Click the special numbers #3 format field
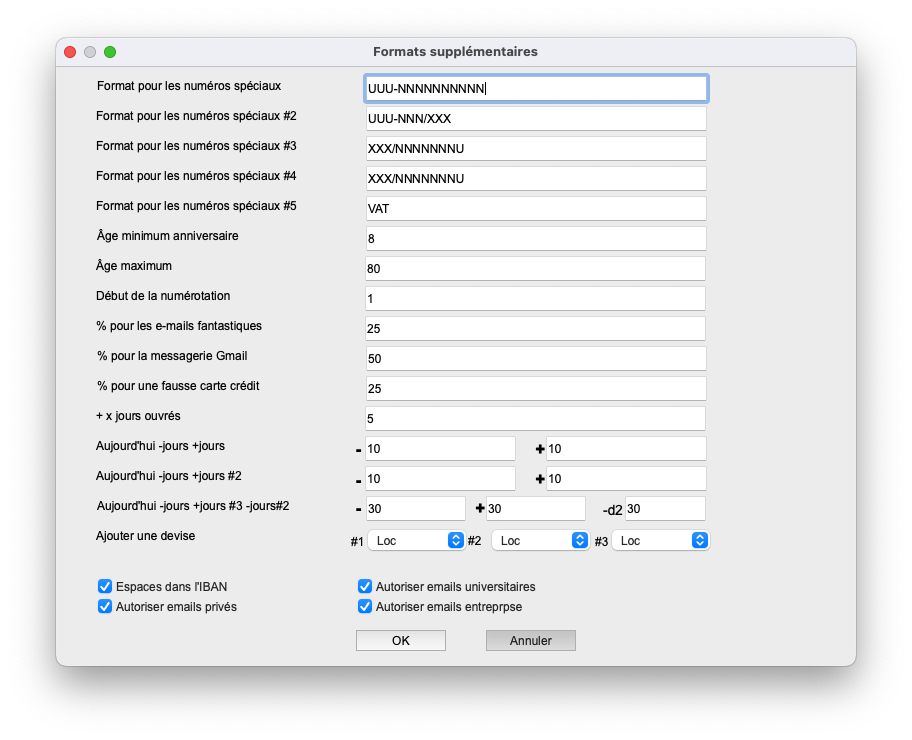912x740 pixels. (536, 148)
